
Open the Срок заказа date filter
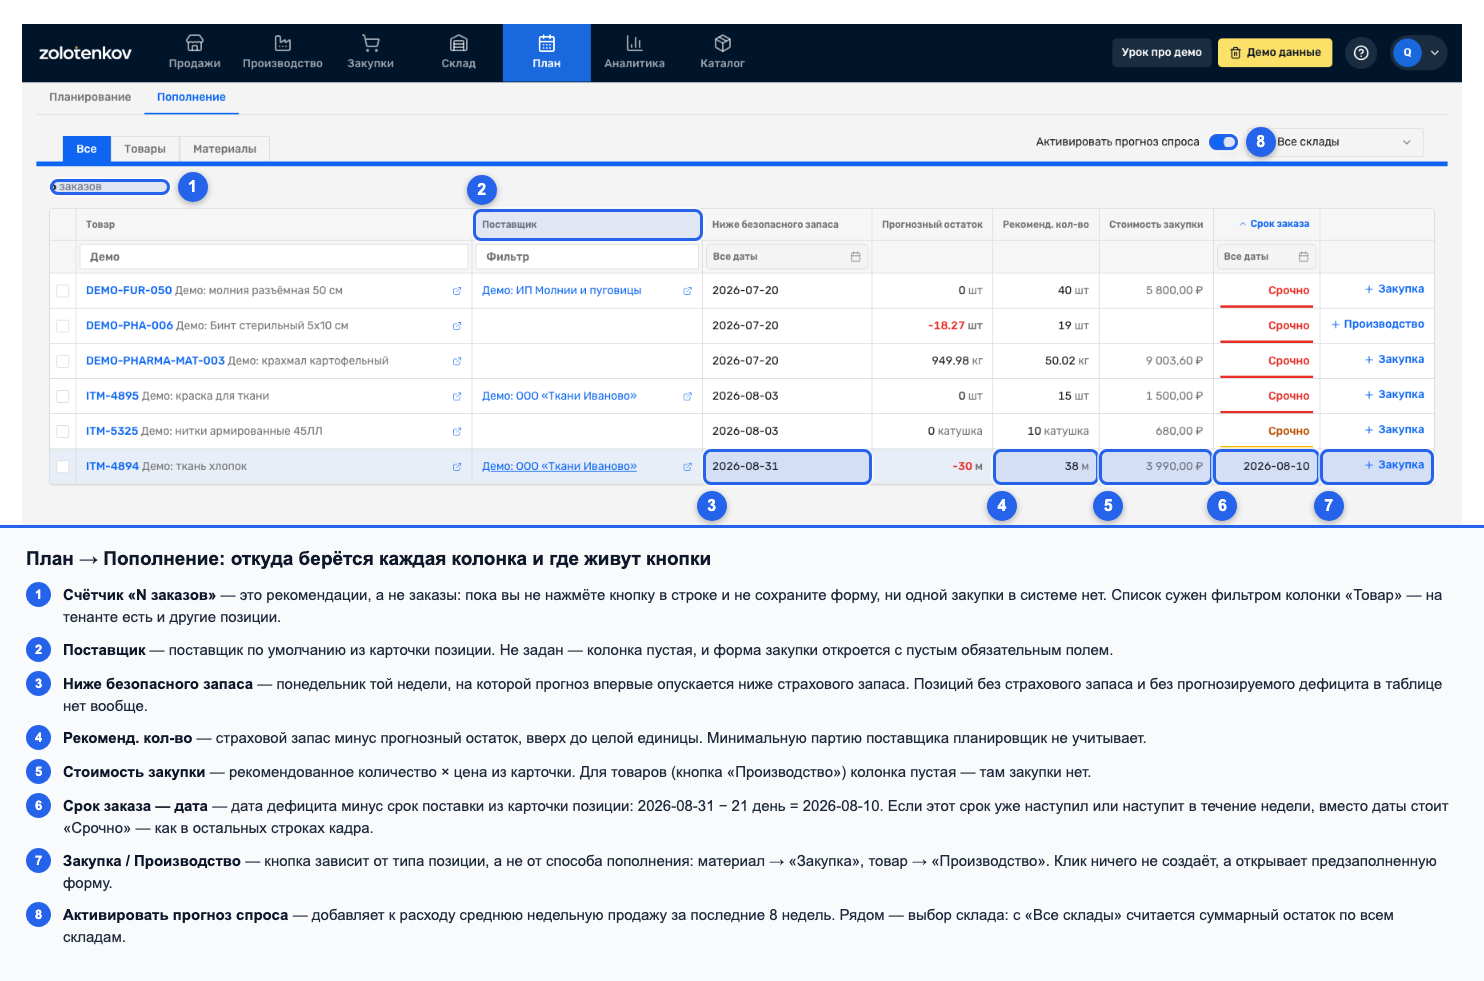(x=1266, y=257)
